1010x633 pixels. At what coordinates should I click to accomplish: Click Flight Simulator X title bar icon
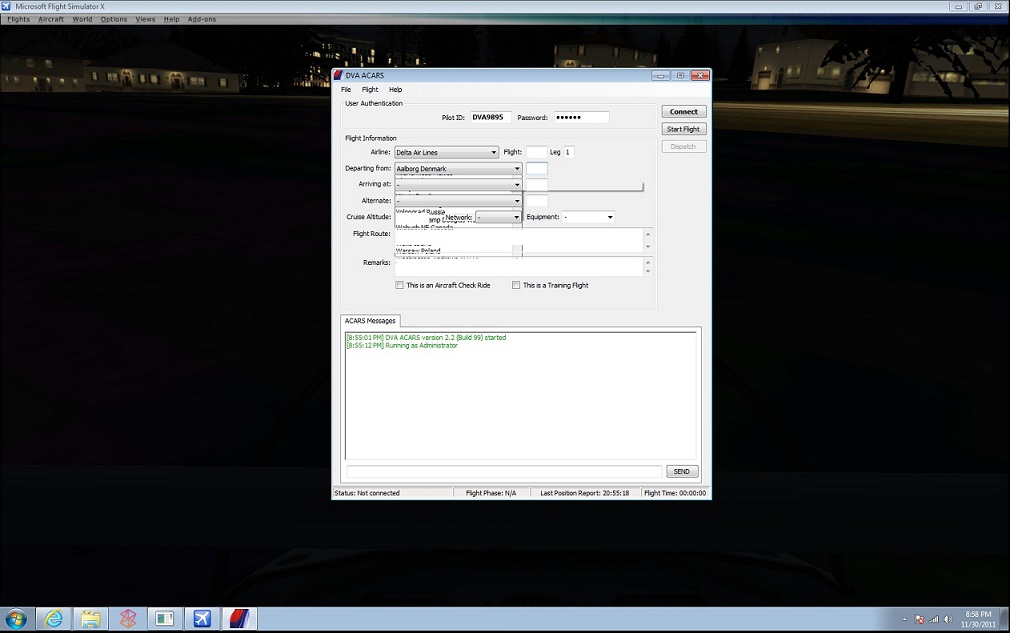6,6
